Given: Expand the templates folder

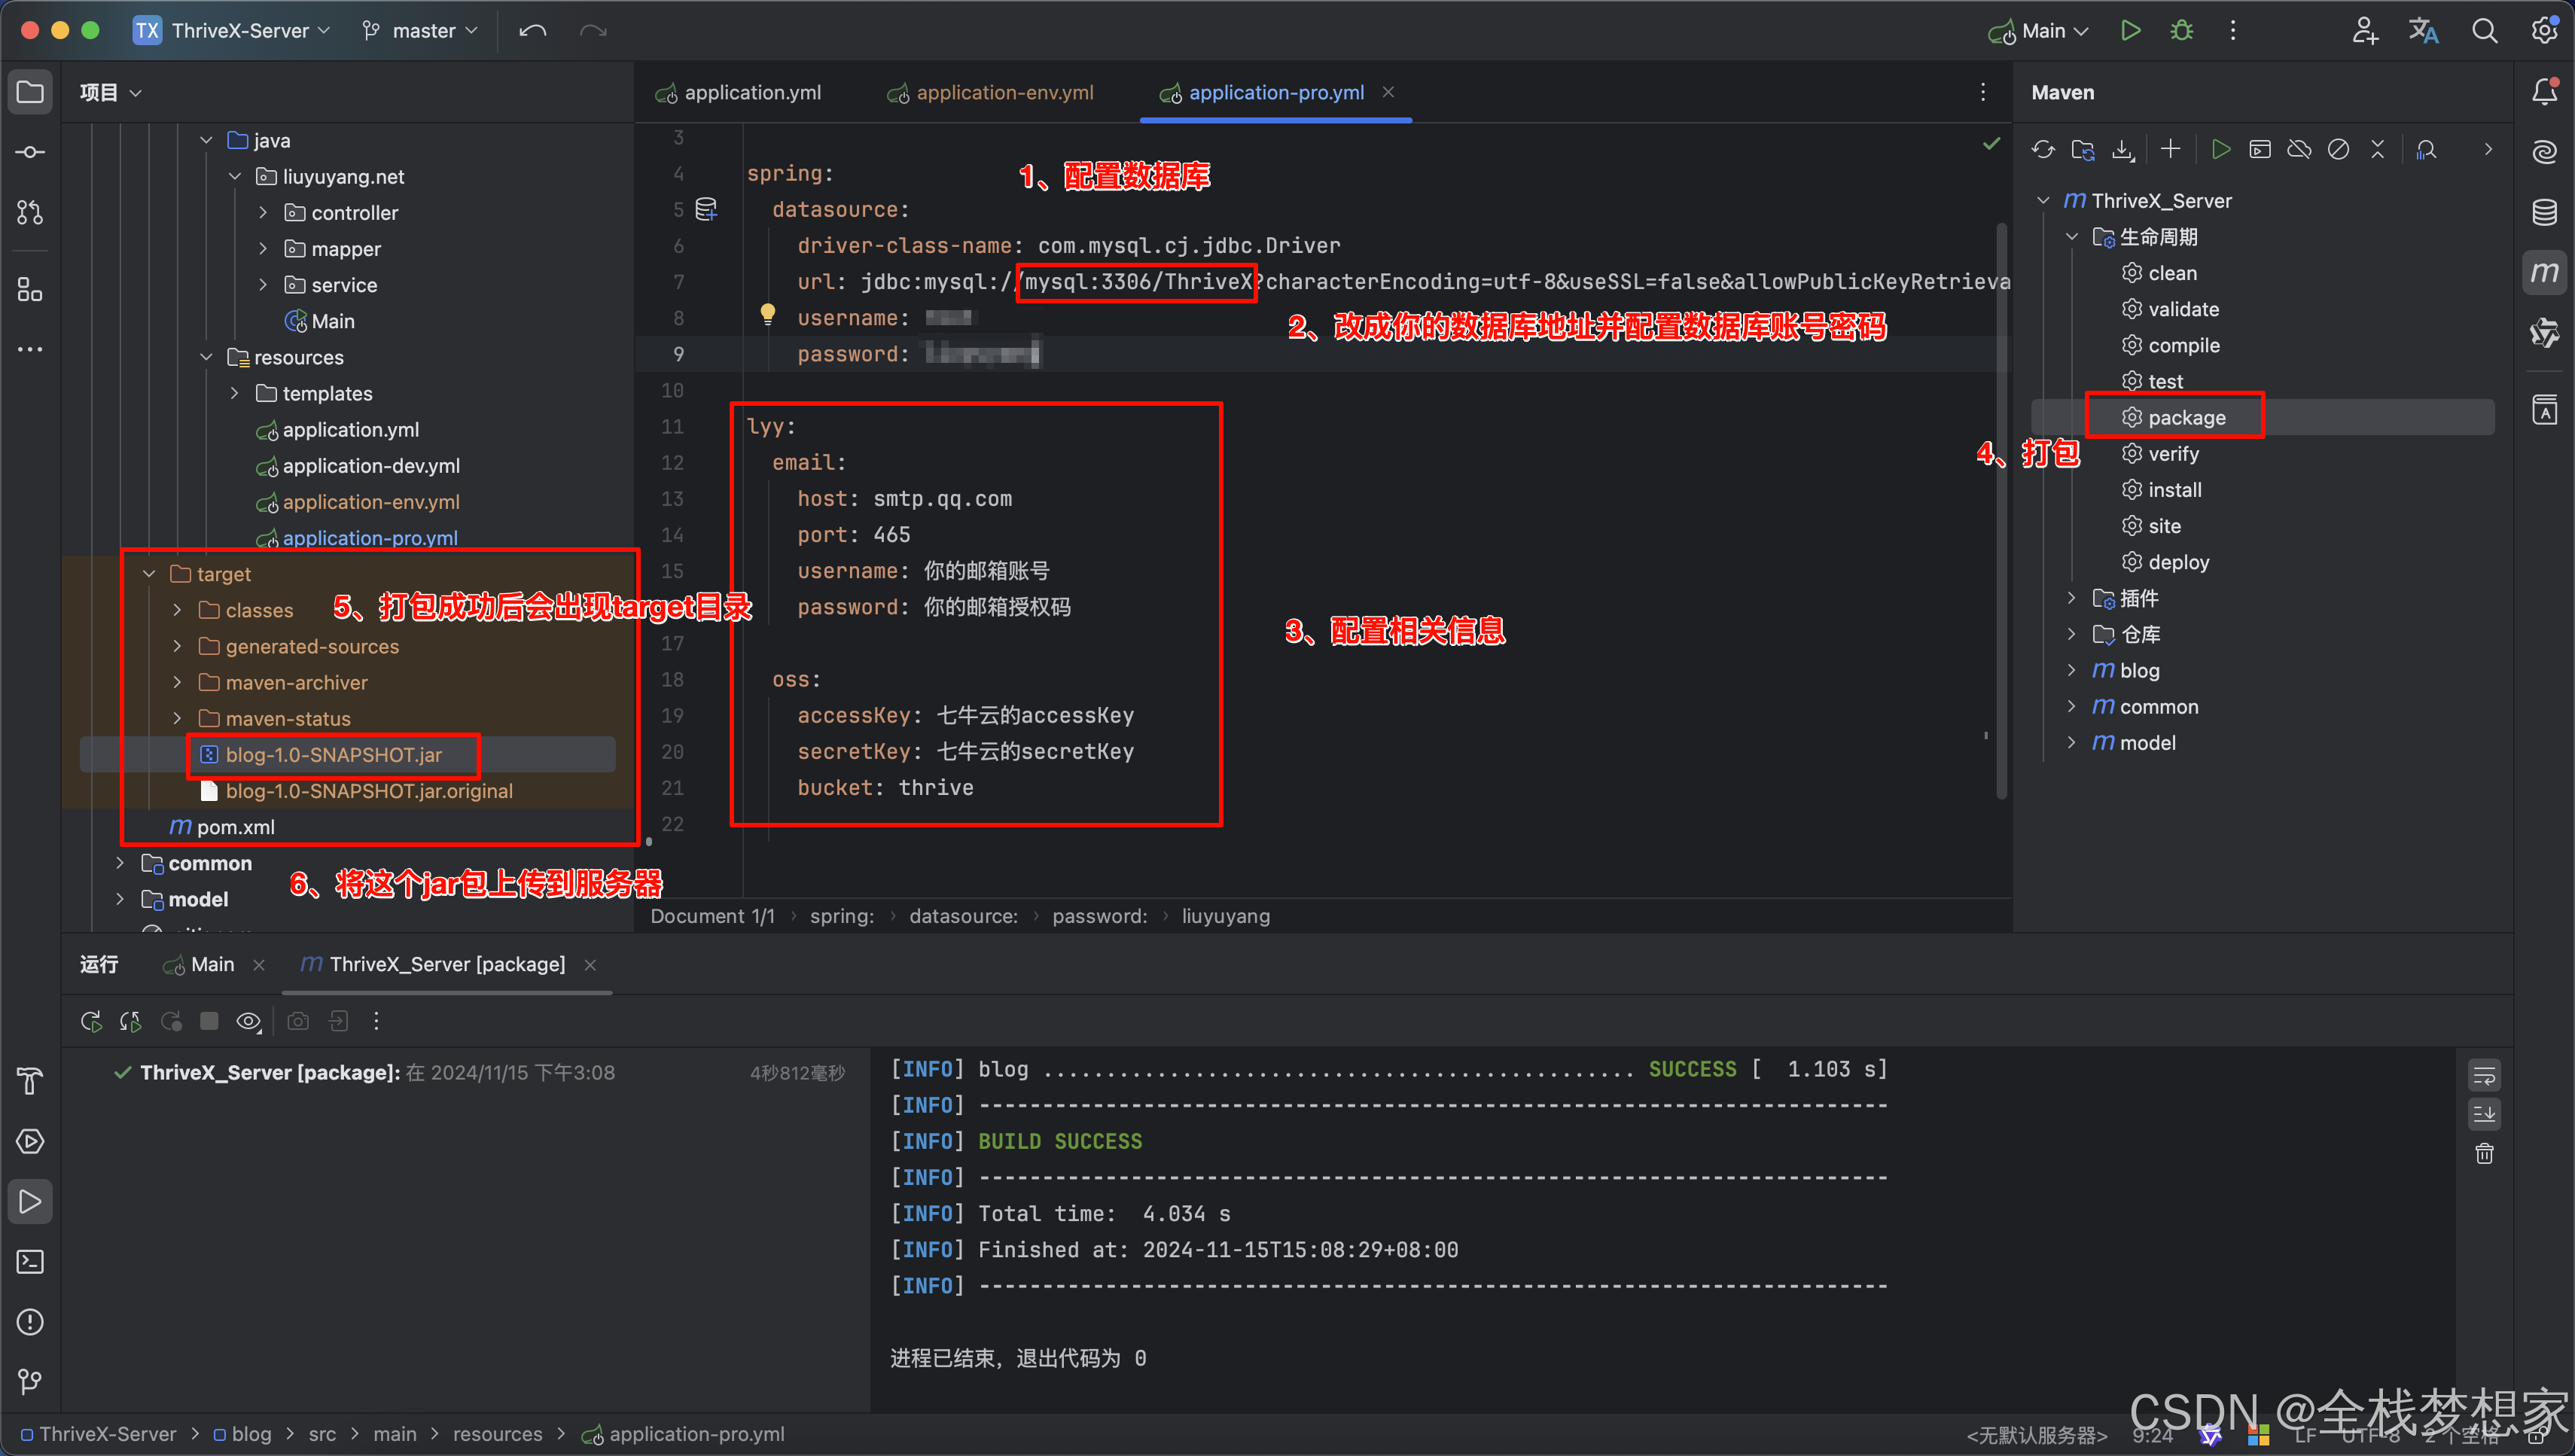Looking at the screenshot, I should (x=234, y=393).
